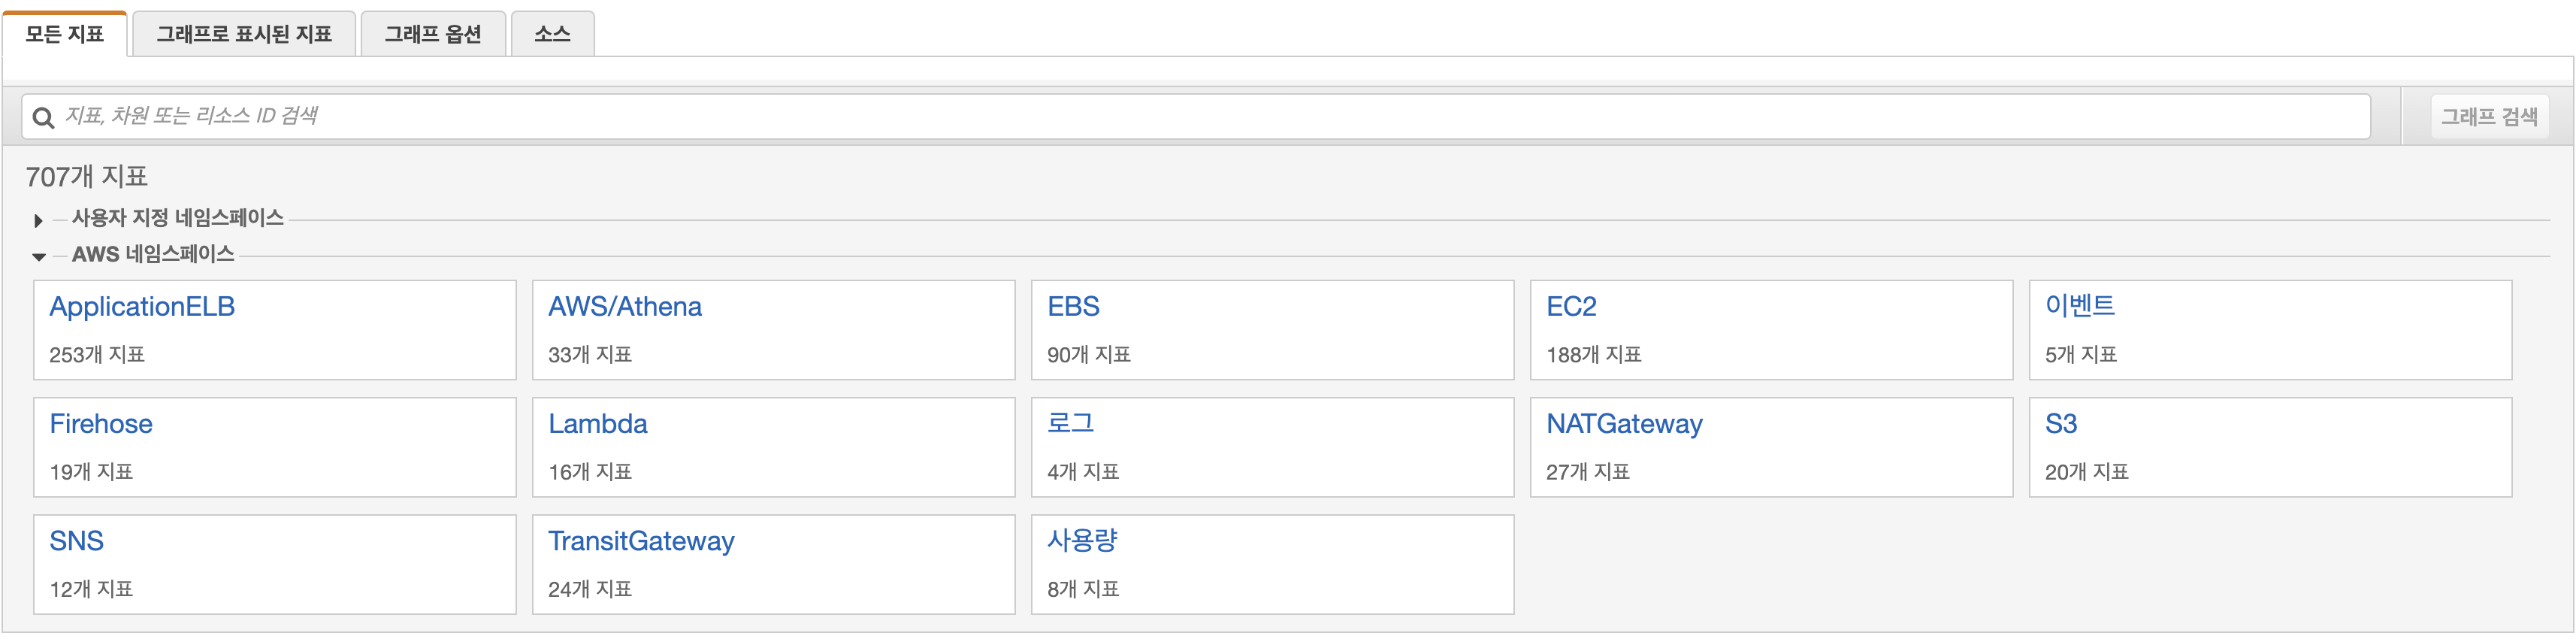
Task: Open 그래프로 표시된 지표 tab
Action: click(x=244, y=34)
